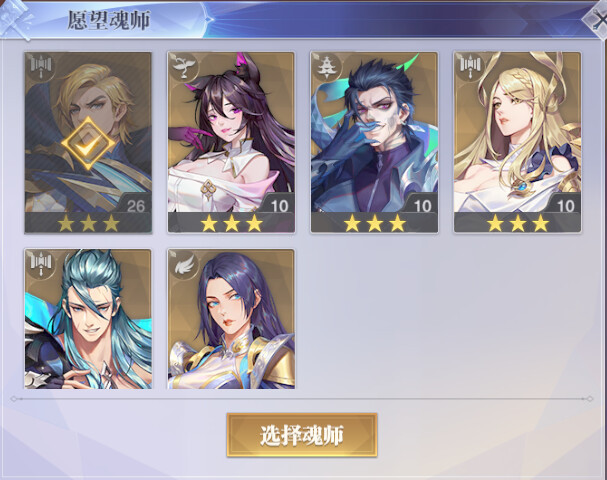607x480 pixels.
Task: Click the 选择魂师 confirm button
Action: 302,435
